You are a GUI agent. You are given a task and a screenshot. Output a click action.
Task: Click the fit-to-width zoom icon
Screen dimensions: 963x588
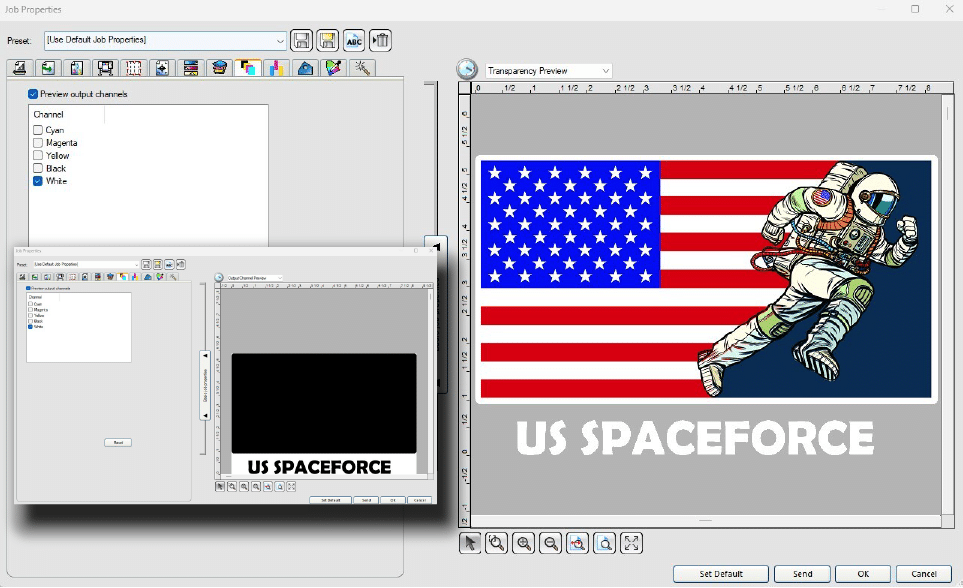577,543
